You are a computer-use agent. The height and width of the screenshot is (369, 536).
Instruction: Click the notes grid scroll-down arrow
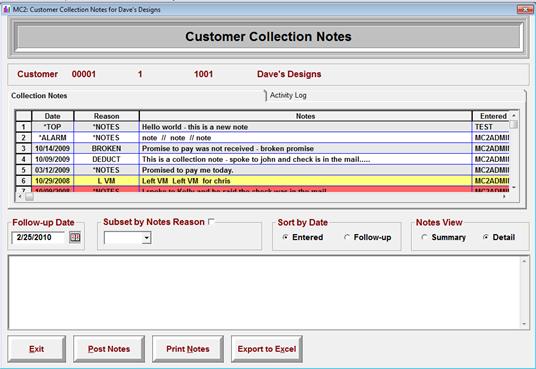point(513,187)
